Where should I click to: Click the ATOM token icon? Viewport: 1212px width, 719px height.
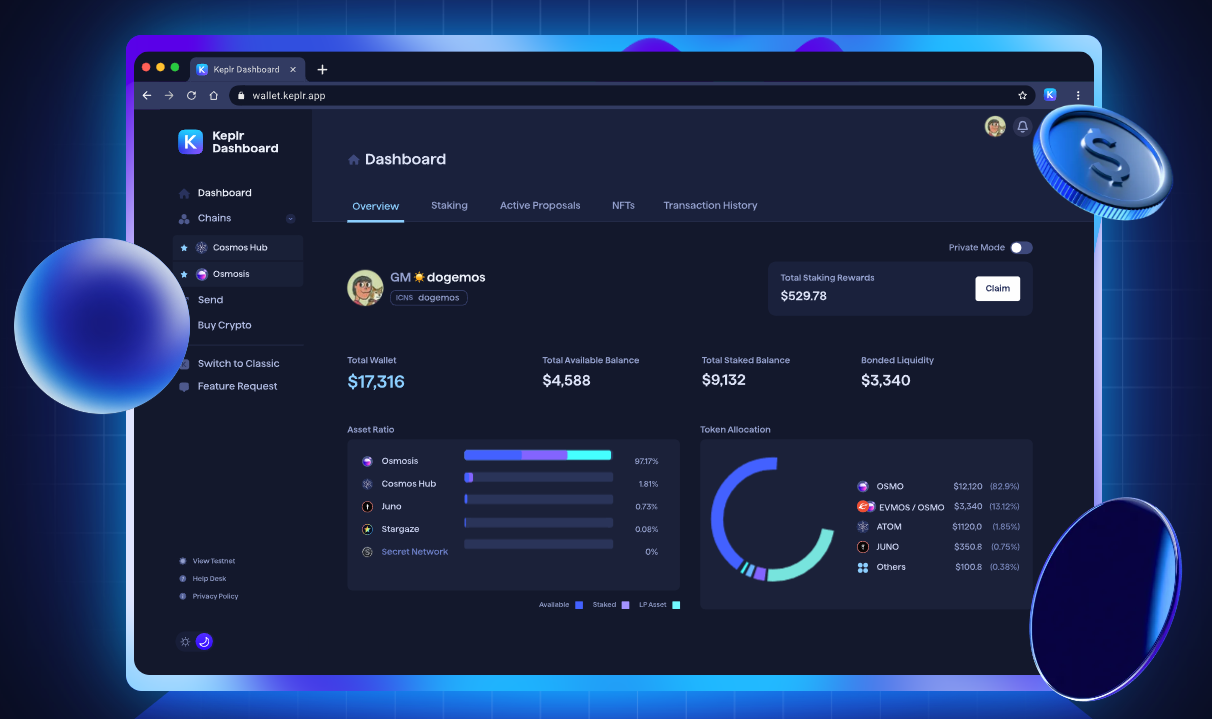pyautogui.click(x=863, y=527)
